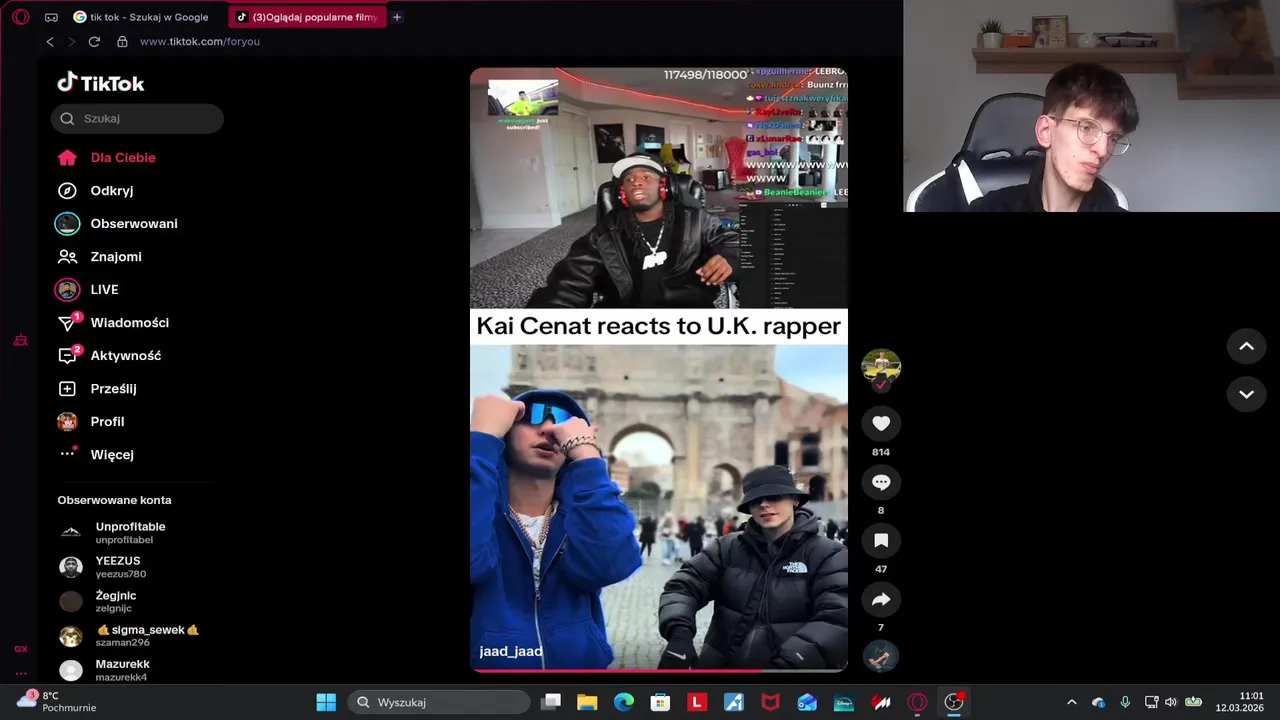
Task: Focus the address bar showing www.tiktok.com/foryou
Action: [200, 42]
